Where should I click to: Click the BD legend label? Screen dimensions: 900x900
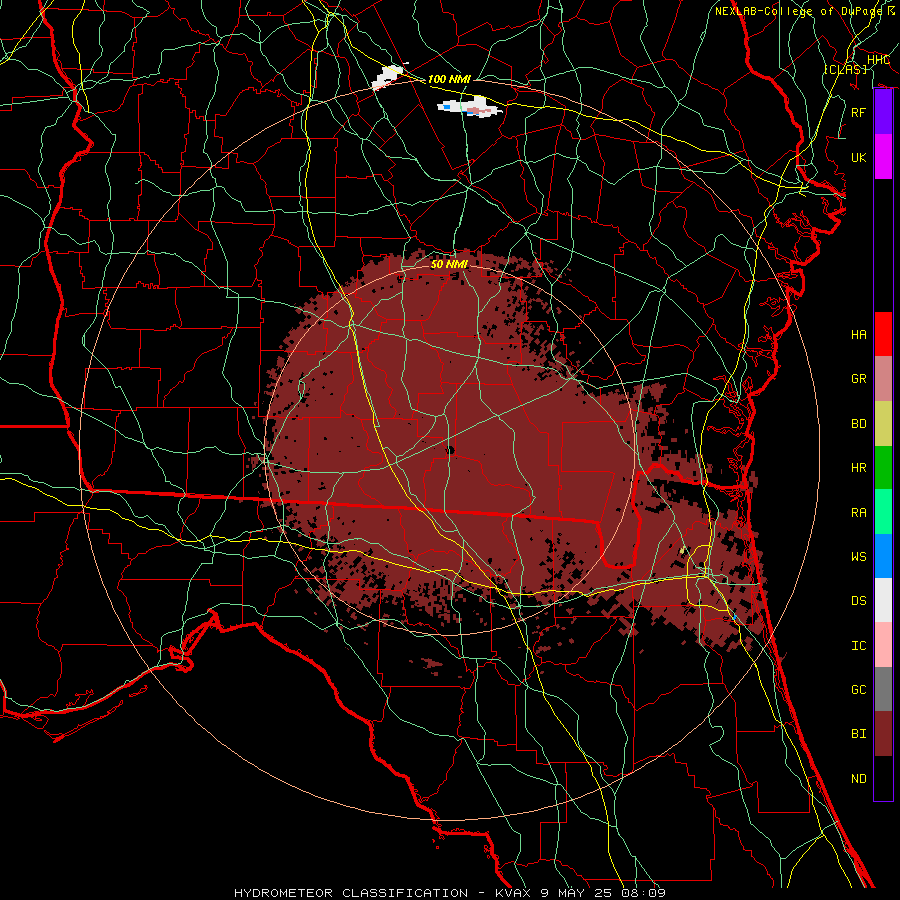[x=859, y=424]
